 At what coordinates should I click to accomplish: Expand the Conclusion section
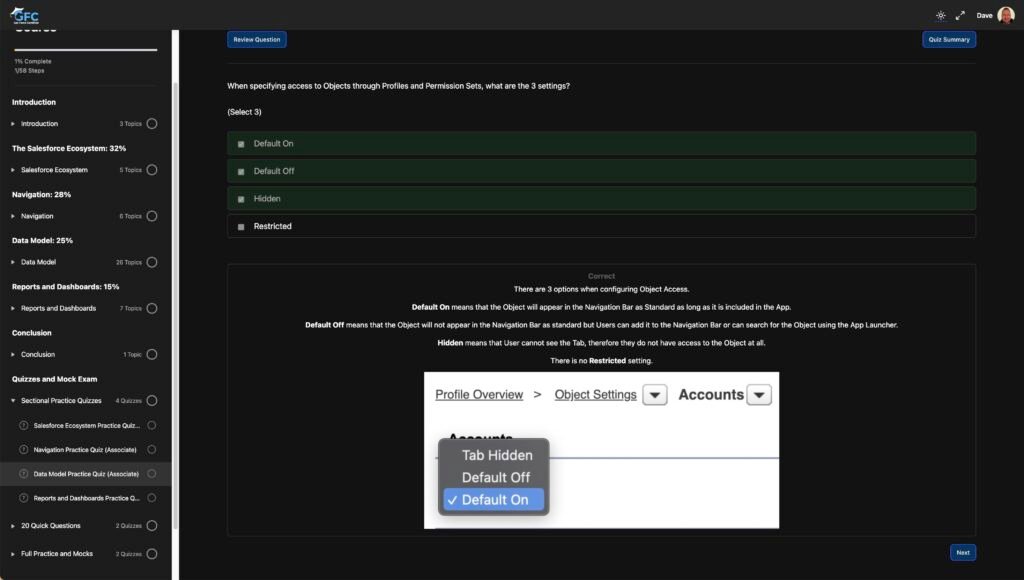13,355
